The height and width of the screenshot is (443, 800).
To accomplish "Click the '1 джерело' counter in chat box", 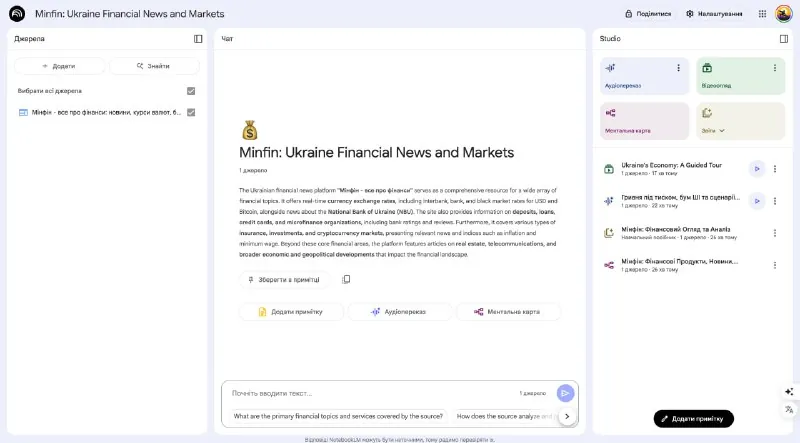I will [533, 393].
